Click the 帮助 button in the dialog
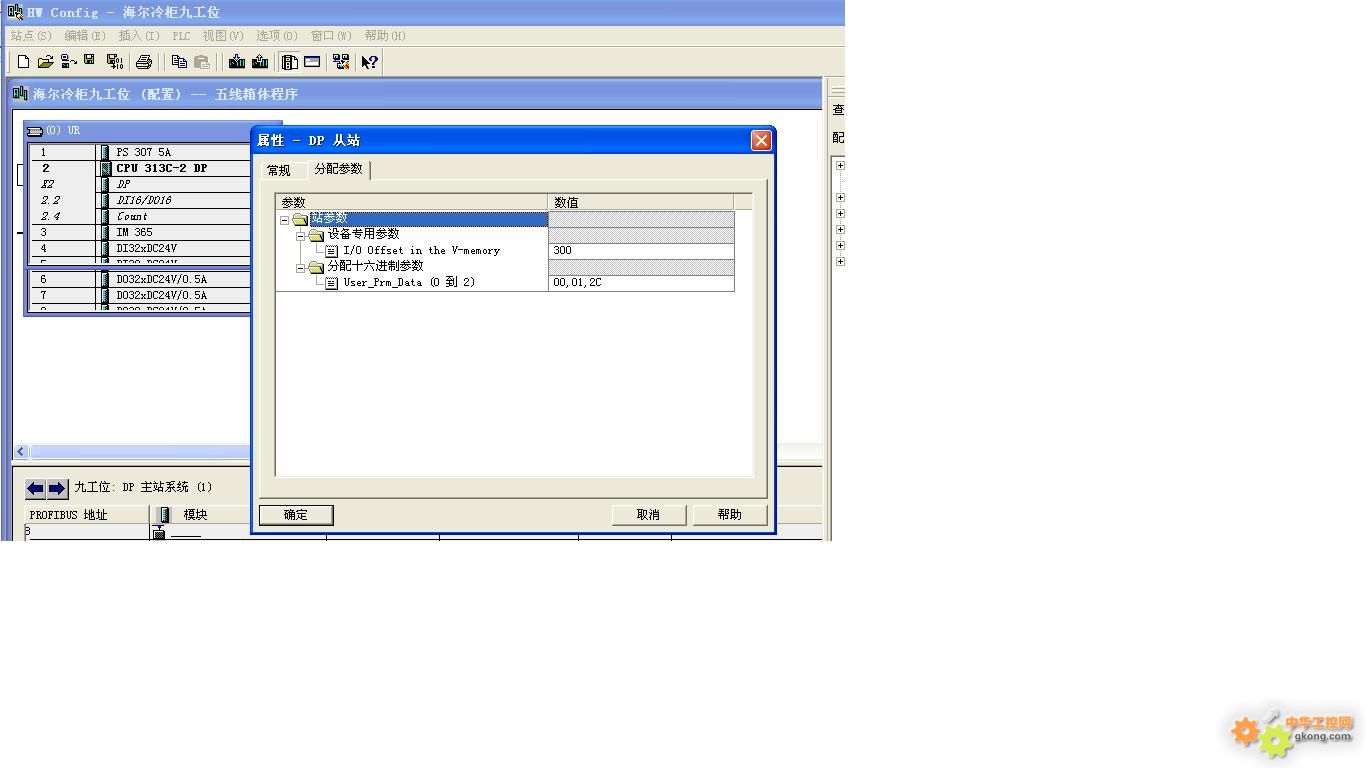Screen dimensions: 1366x768 point(730,515)
